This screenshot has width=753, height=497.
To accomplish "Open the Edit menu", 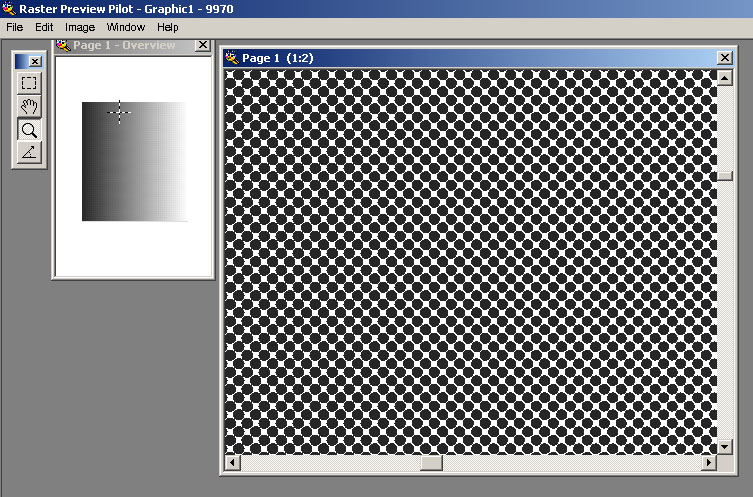I will point(44,27).
